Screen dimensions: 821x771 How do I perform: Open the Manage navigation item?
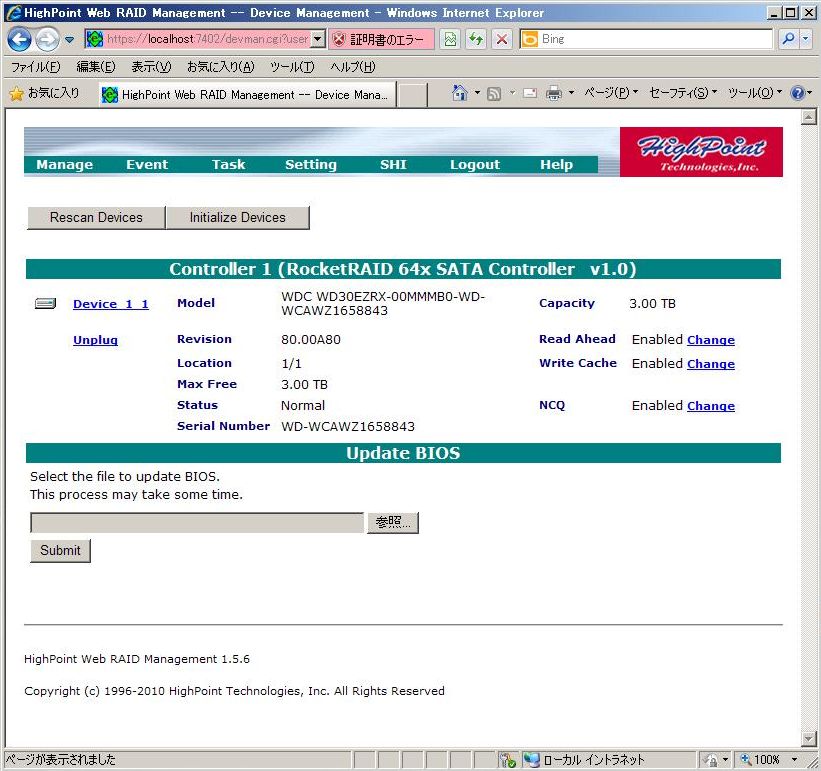(x=64, y=164)
